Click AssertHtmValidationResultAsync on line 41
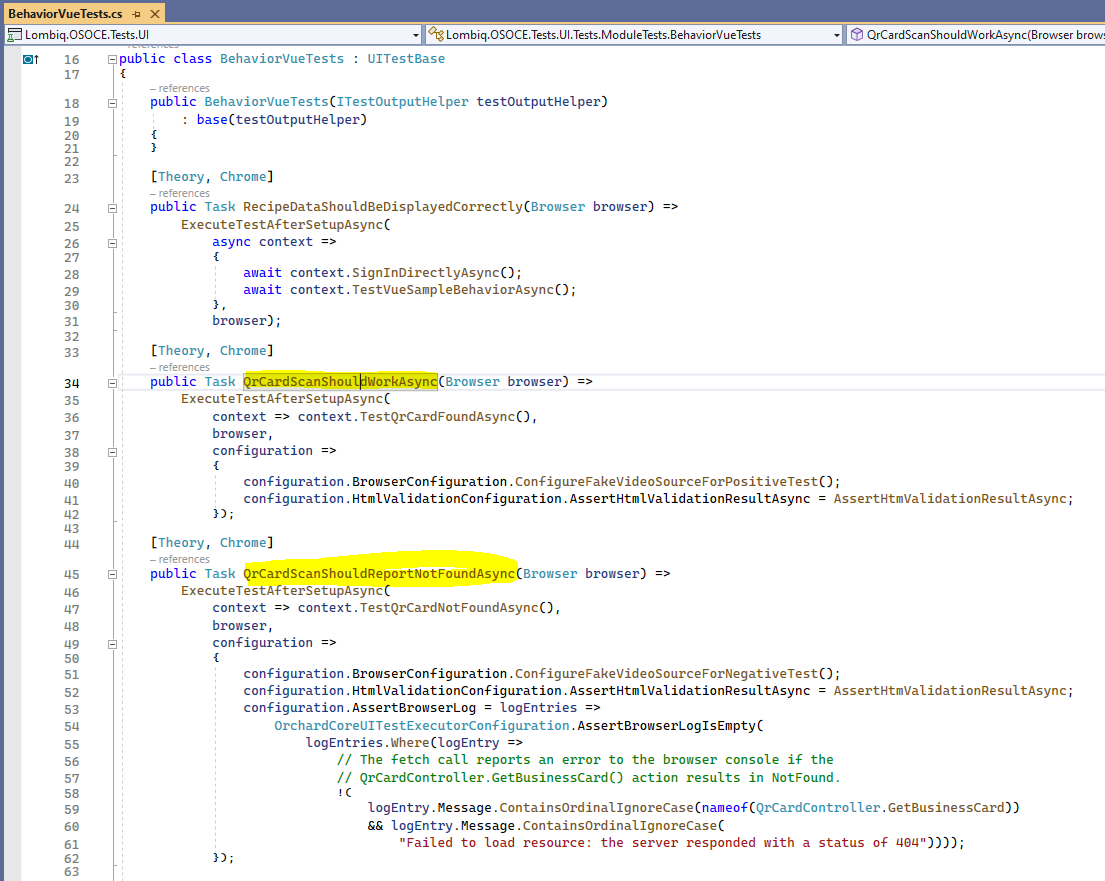 point(949,498)
